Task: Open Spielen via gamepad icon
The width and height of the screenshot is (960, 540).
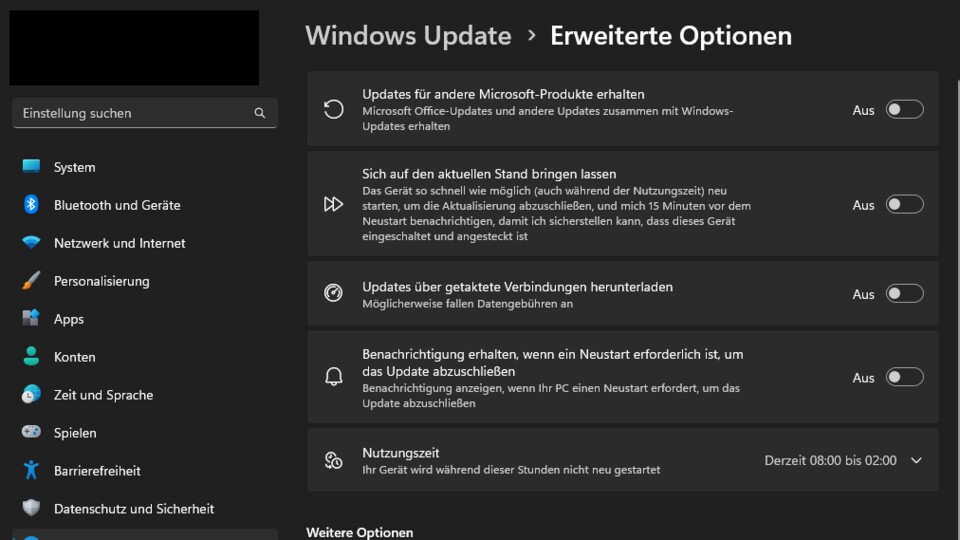Action: [x=31, y=432]
